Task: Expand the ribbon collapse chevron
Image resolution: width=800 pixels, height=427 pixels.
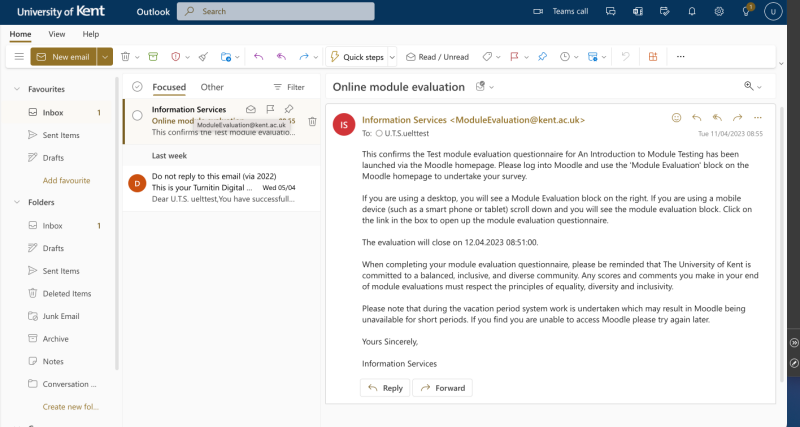Action: click(x=781, y=64)
